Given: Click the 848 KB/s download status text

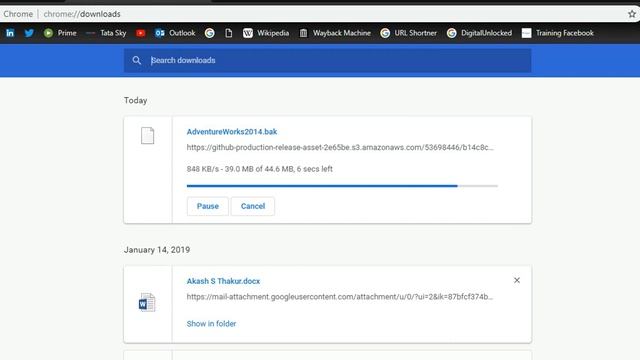Looking at the screenshot, I should coord(260,169).
